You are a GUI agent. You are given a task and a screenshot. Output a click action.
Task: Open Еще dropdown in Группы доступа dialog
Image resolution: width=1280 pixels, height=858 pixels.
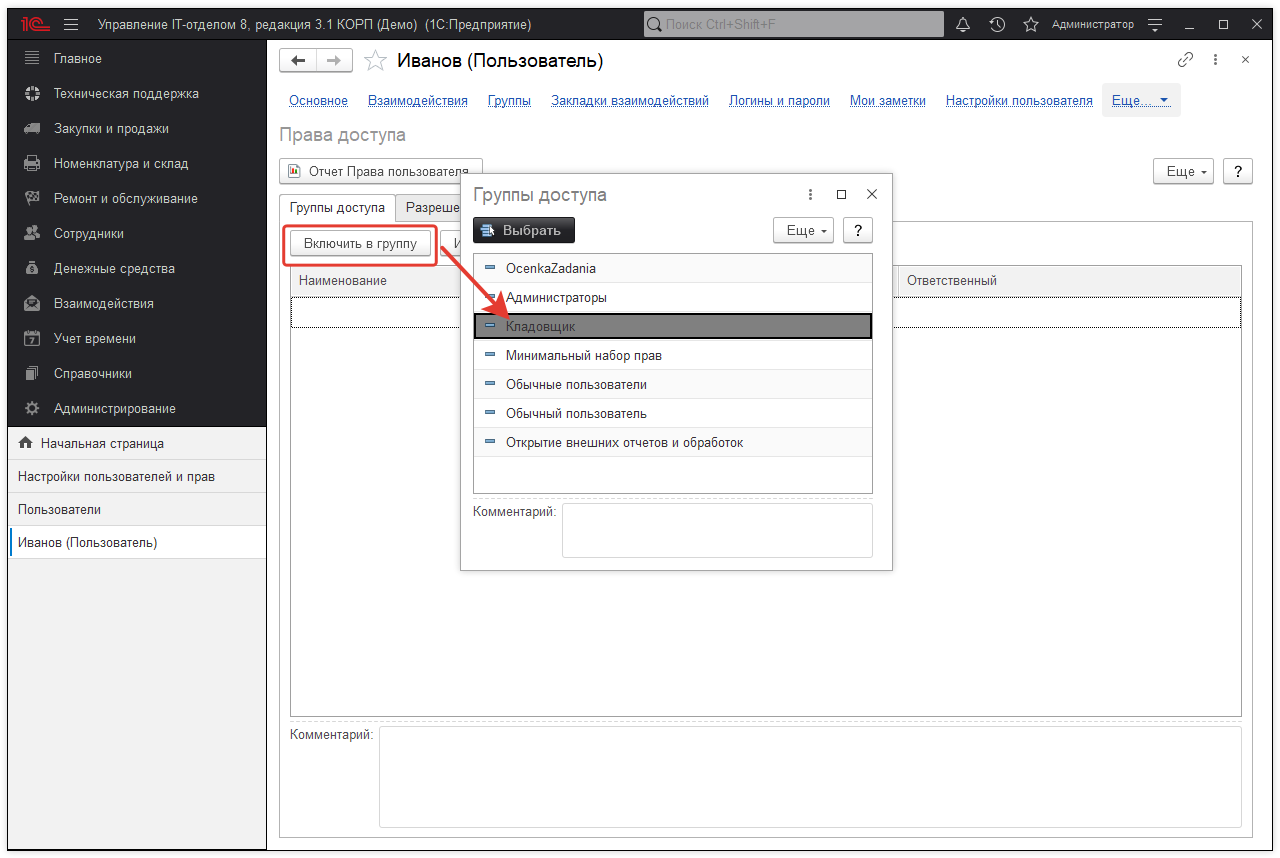(x=805, y=231)
